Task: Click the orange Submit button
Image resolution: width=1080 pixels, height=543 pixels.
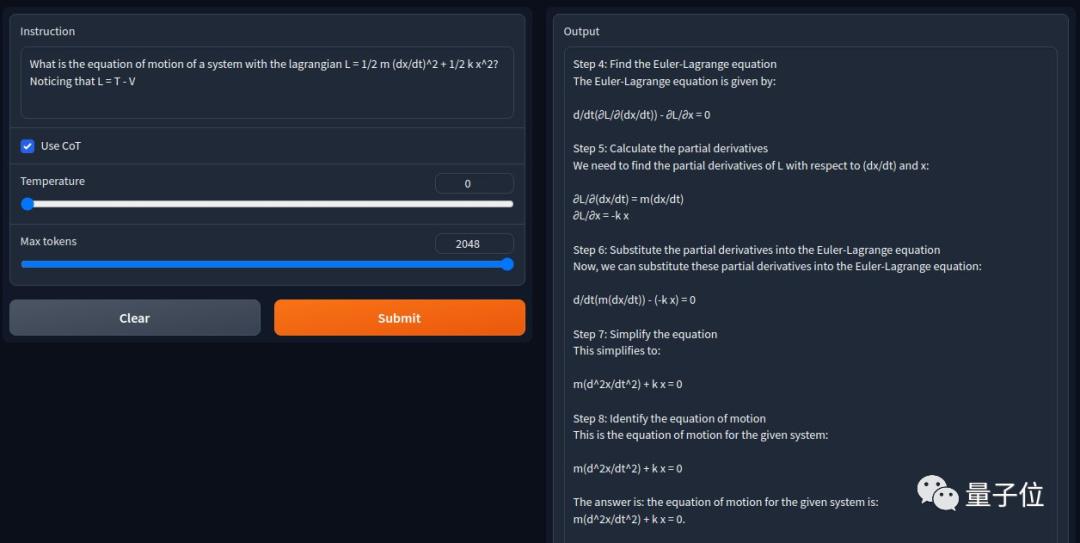Action: 399,318
